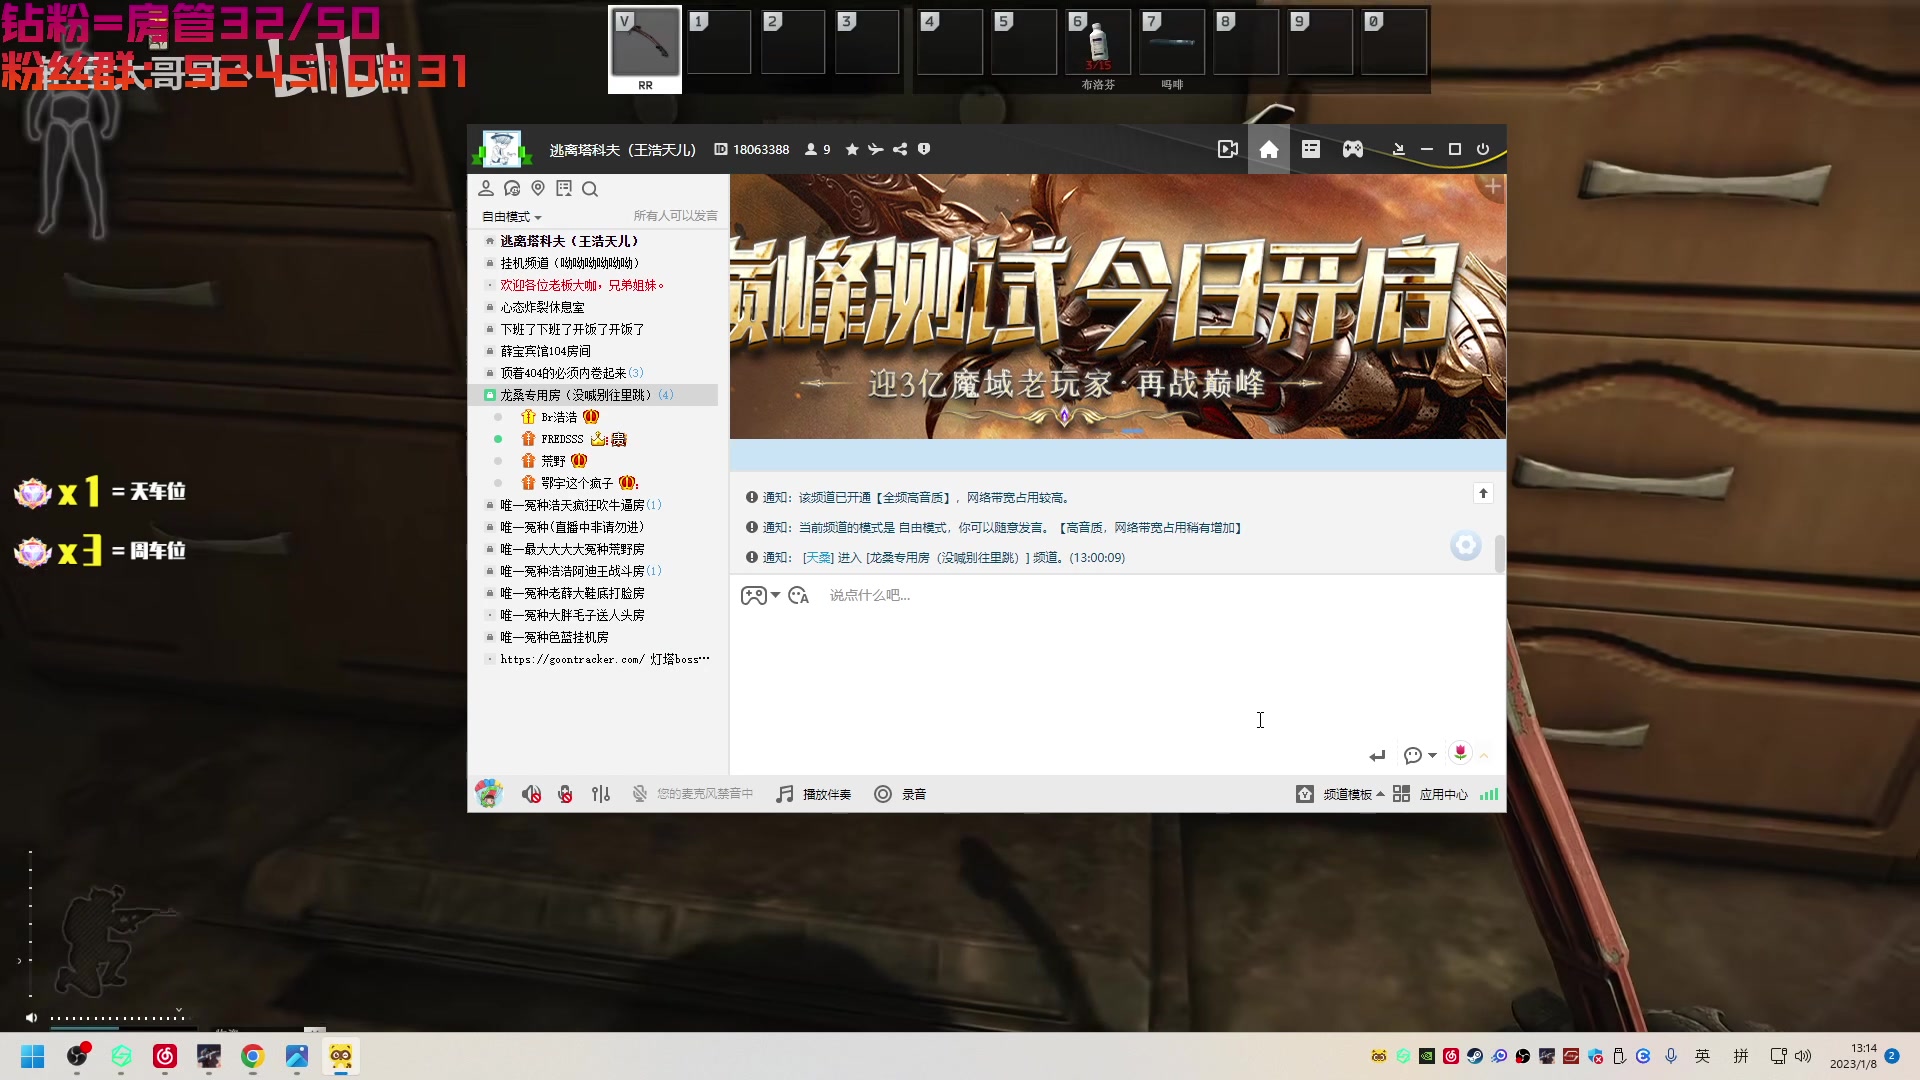Click the 天桑 username link in notice
Image resolution: width=1920 pixels, height=1080 pixels.
tap(818, 558)
